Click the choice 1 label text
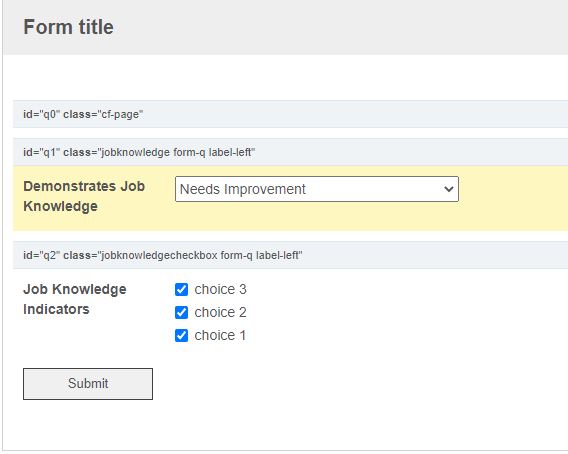 [x=220, y=336]
